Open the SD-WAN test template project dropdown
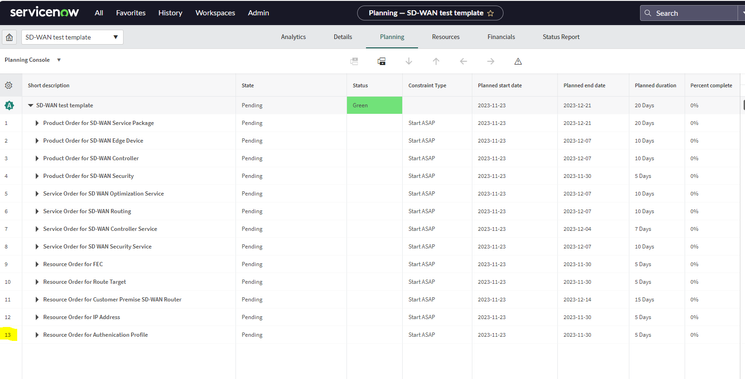Image resolution: width=745 pixels, height=379 pixels. tap(72, 37)
